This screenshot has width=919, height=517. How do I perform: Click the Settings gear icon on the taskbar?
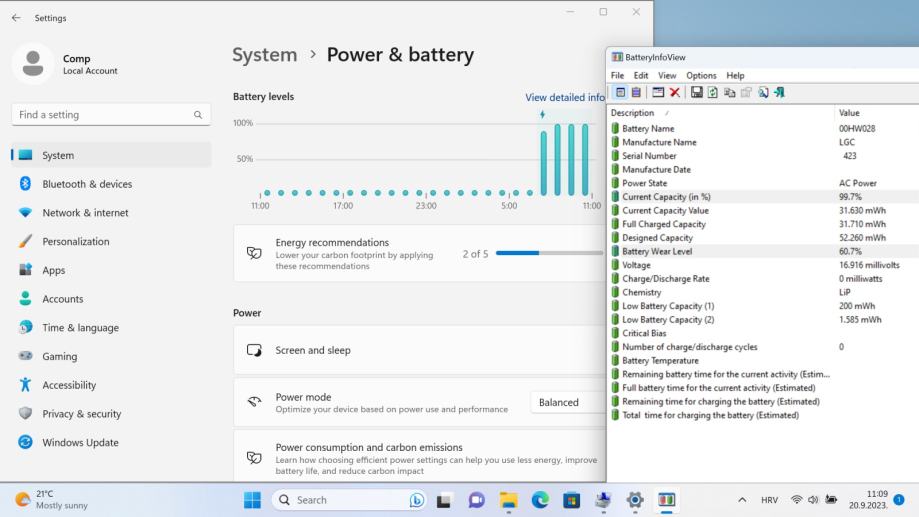635,500
